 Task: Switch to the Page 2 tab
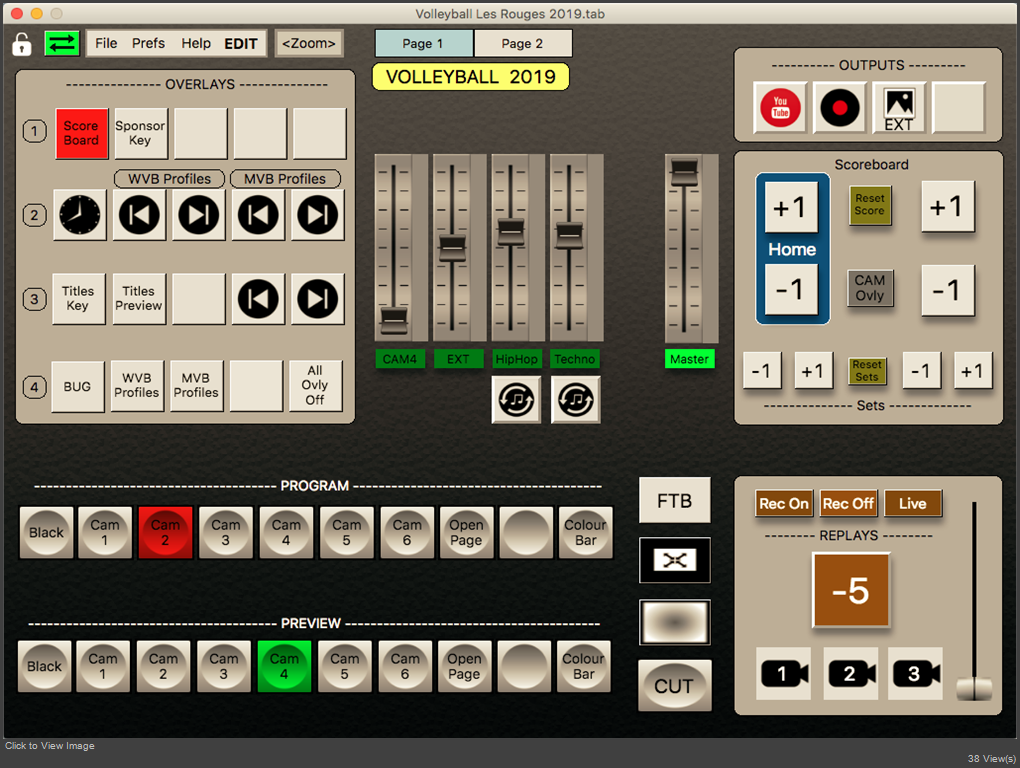click(522, 43)
